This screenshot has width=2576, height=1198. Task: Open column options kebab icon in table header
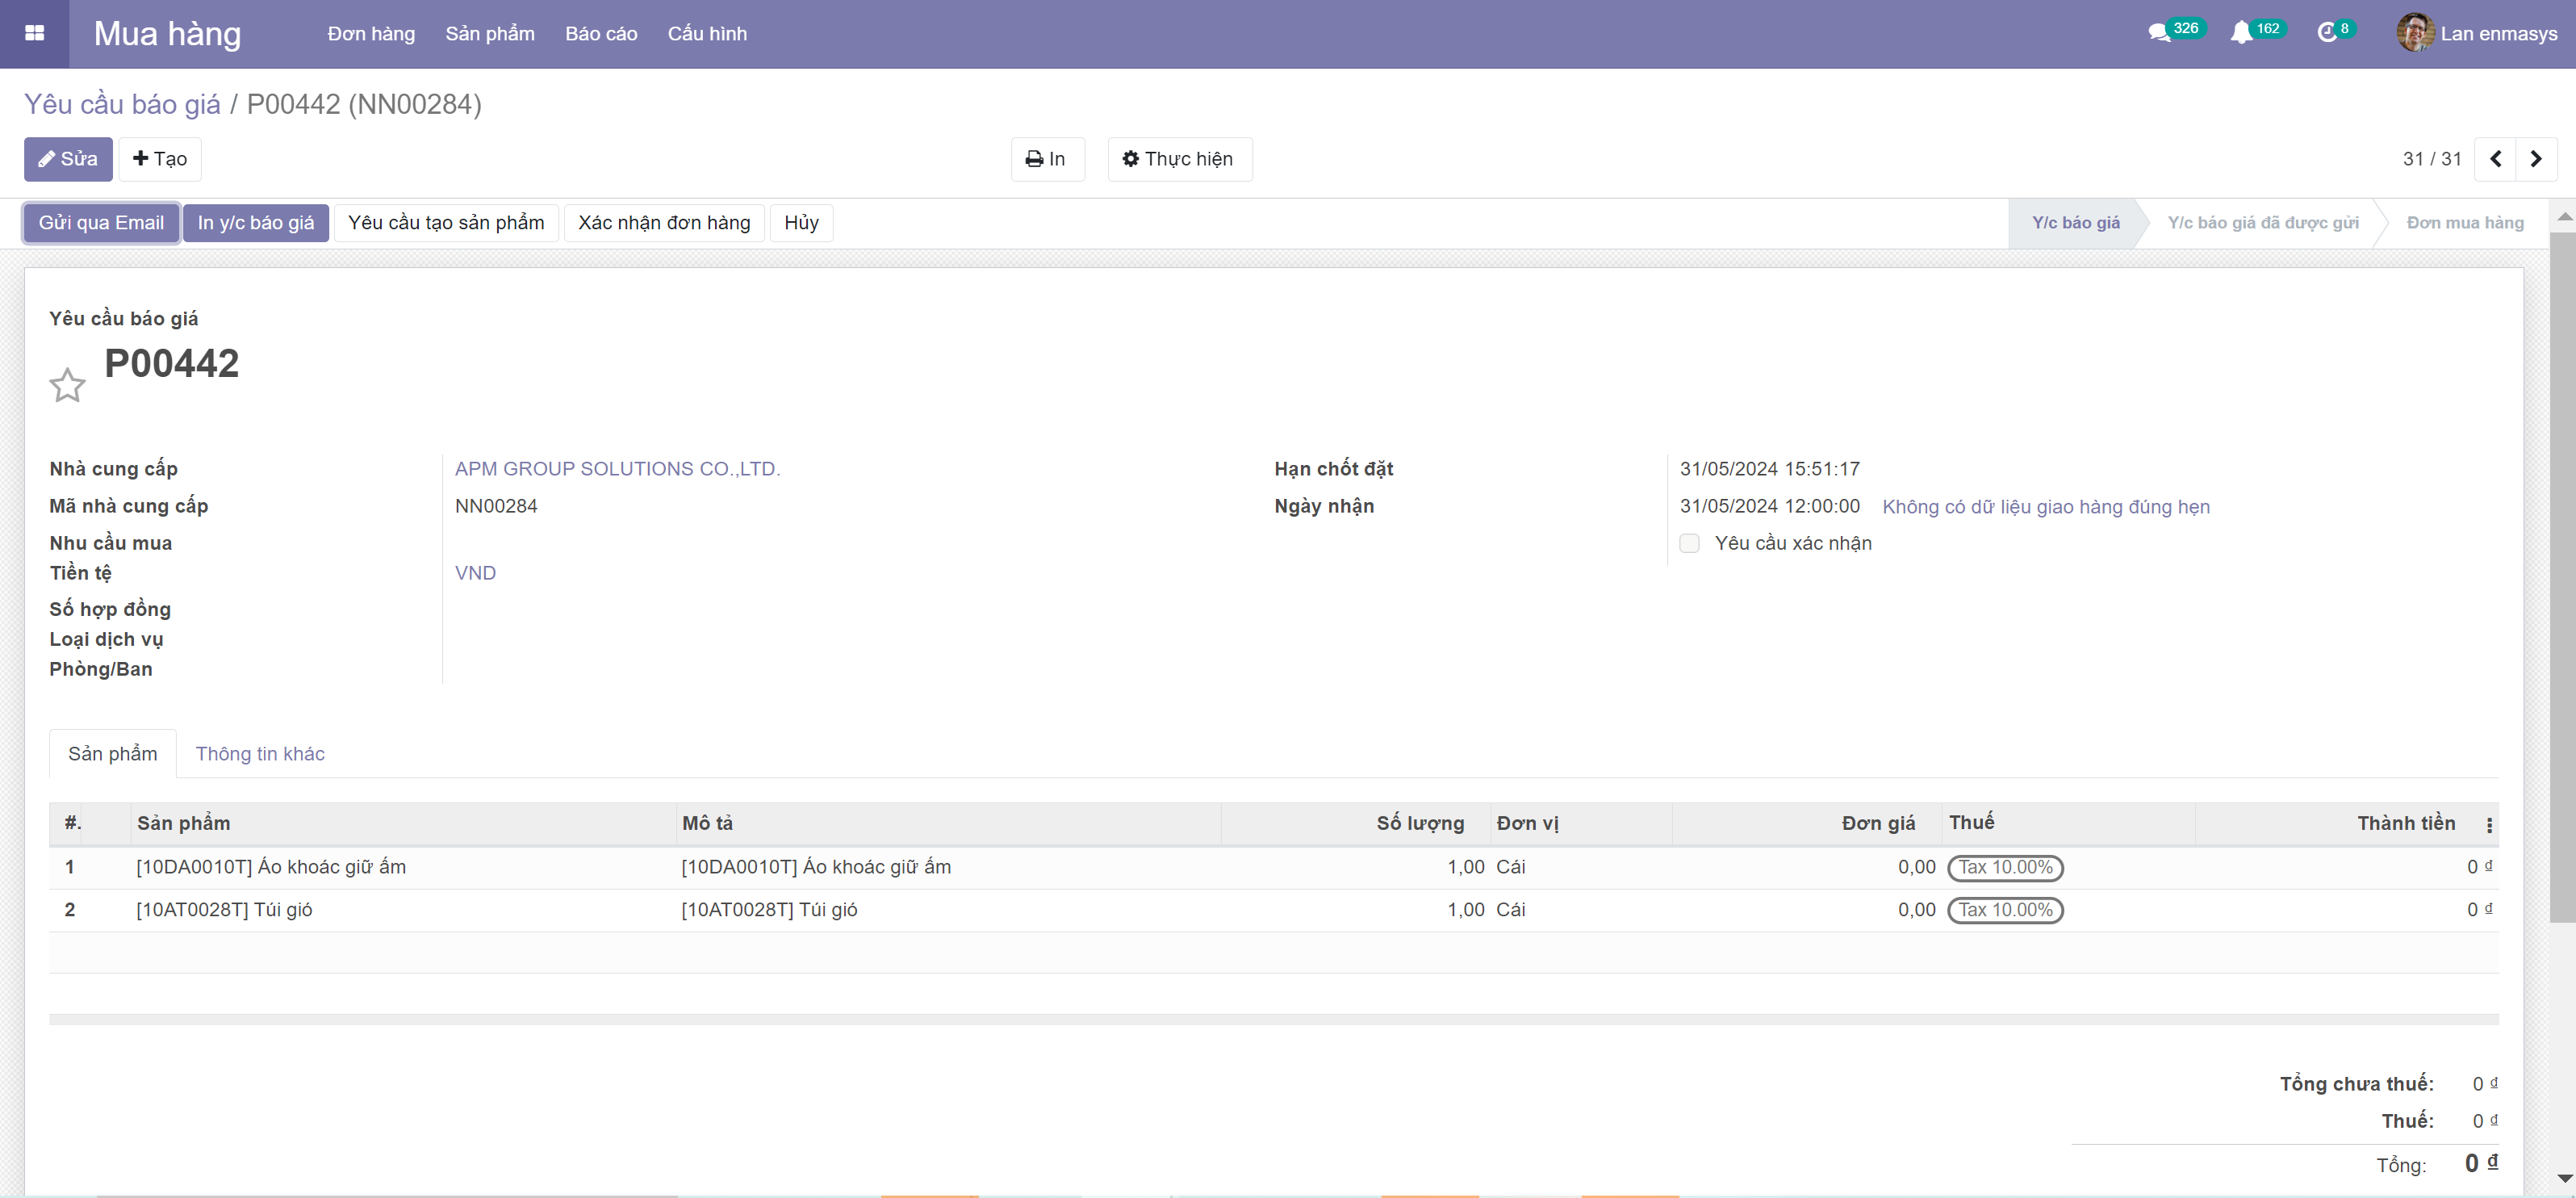[x=2489, y=825]
